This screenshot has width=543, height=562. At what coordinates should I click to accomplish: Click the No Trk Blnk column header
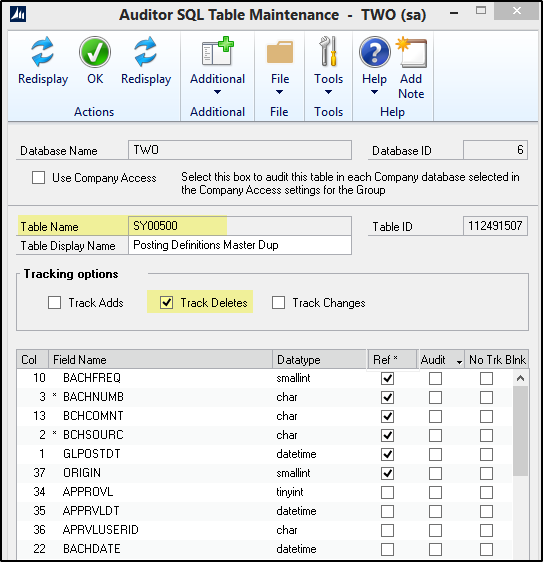coord(497,359)
